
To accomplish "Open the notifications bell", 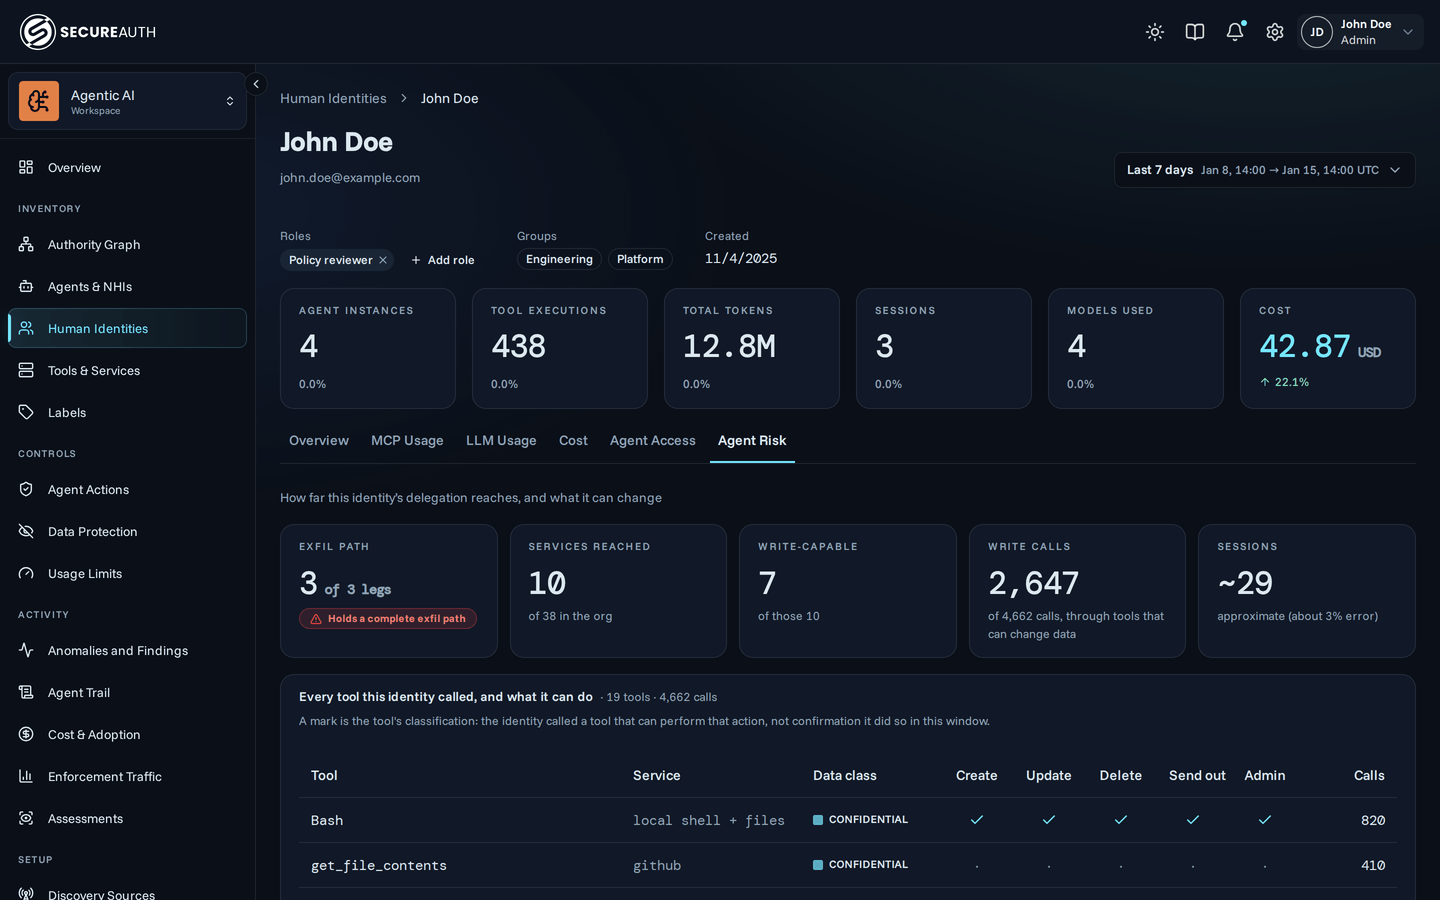I will pyautogui.click(x=1235, y=32).
